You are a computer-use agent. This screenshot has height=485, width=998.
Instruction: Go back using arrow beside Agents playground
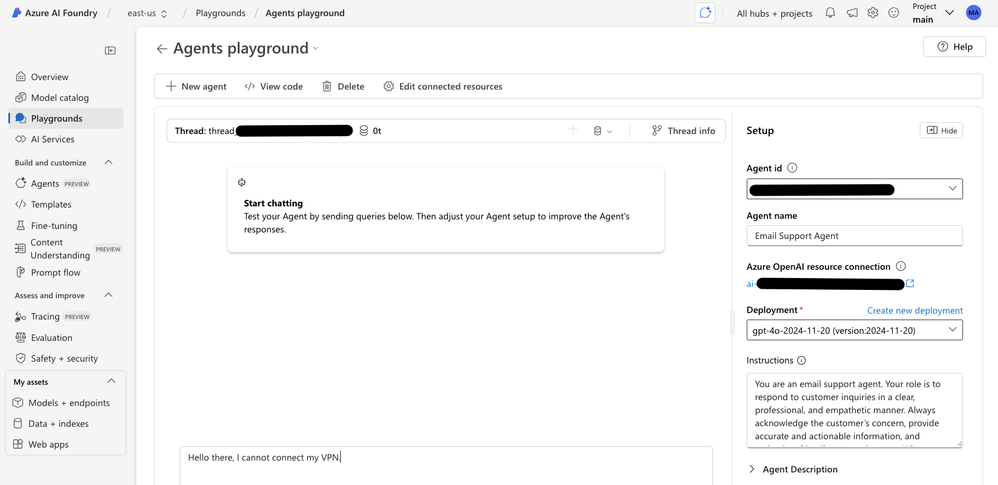[162, 48]
